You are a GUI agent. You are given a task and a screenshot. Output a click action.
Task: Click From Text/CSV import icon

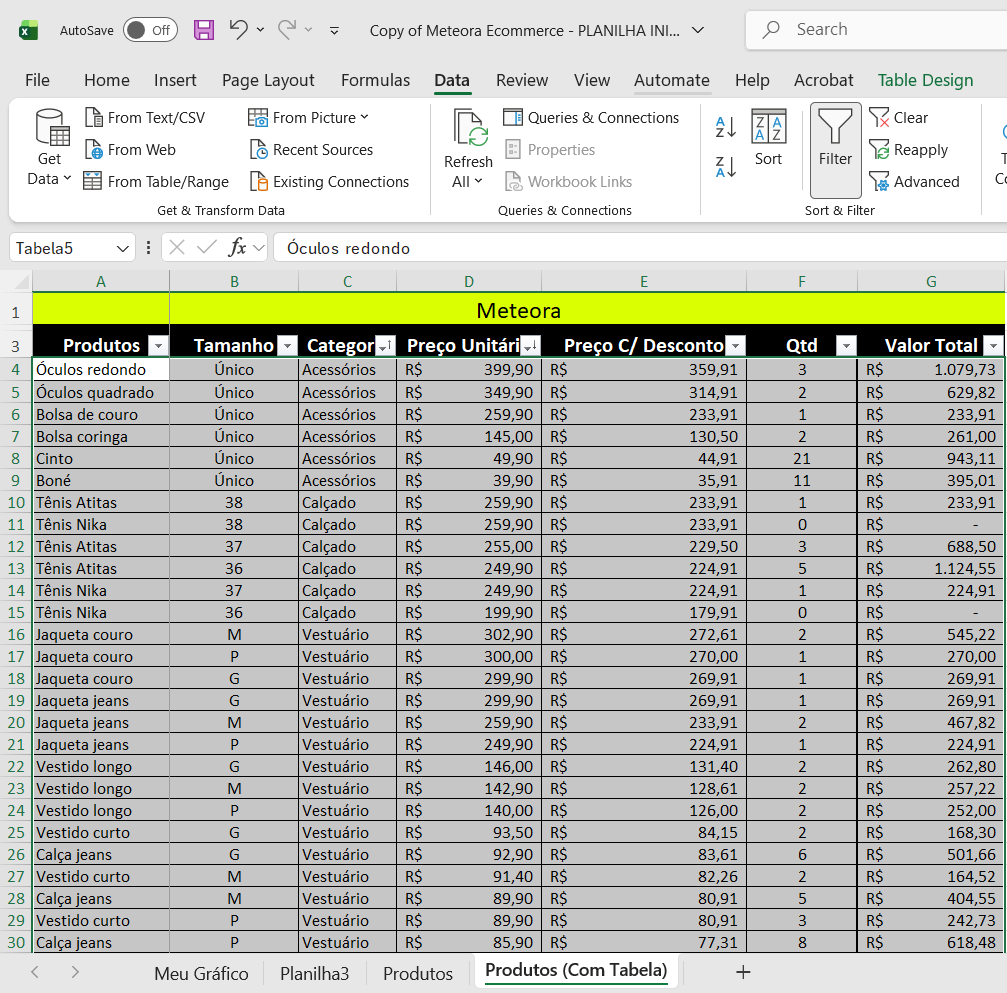pos(94,118)
